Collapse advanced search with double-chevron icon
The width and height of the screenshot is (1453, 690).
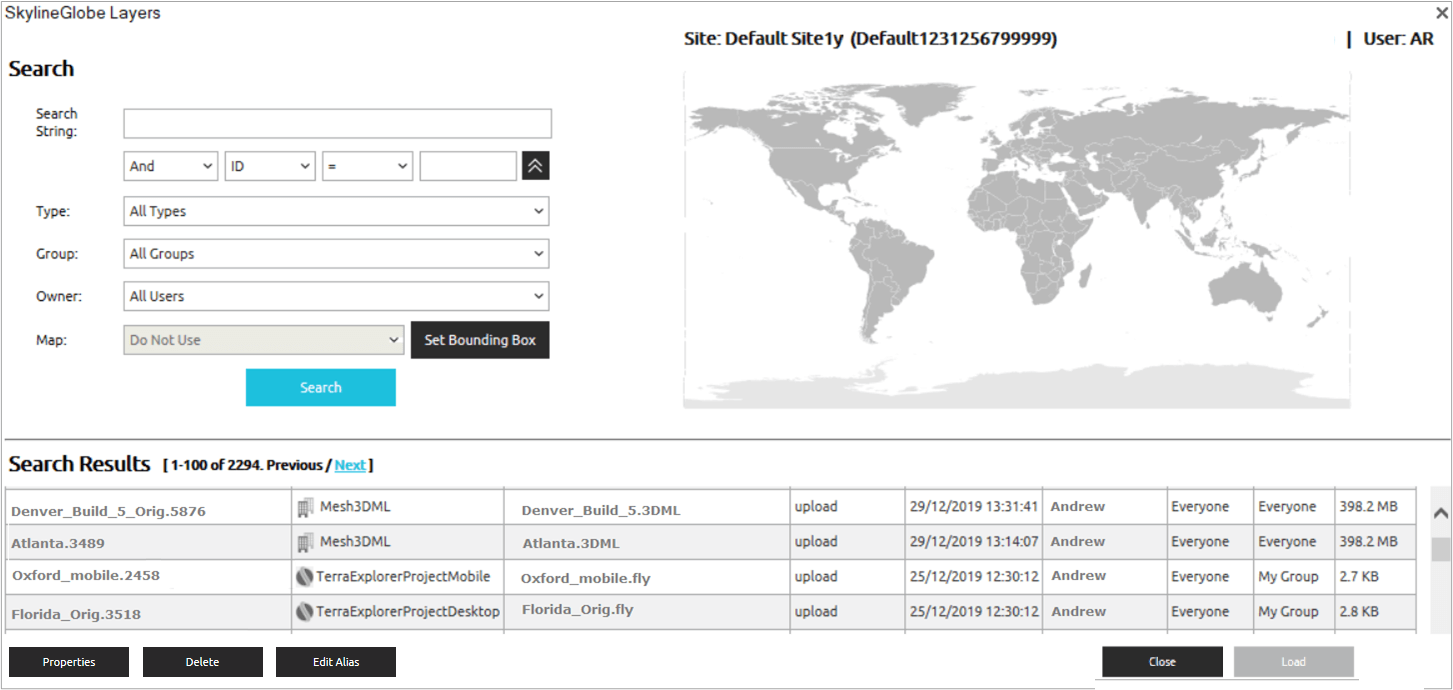536,166
